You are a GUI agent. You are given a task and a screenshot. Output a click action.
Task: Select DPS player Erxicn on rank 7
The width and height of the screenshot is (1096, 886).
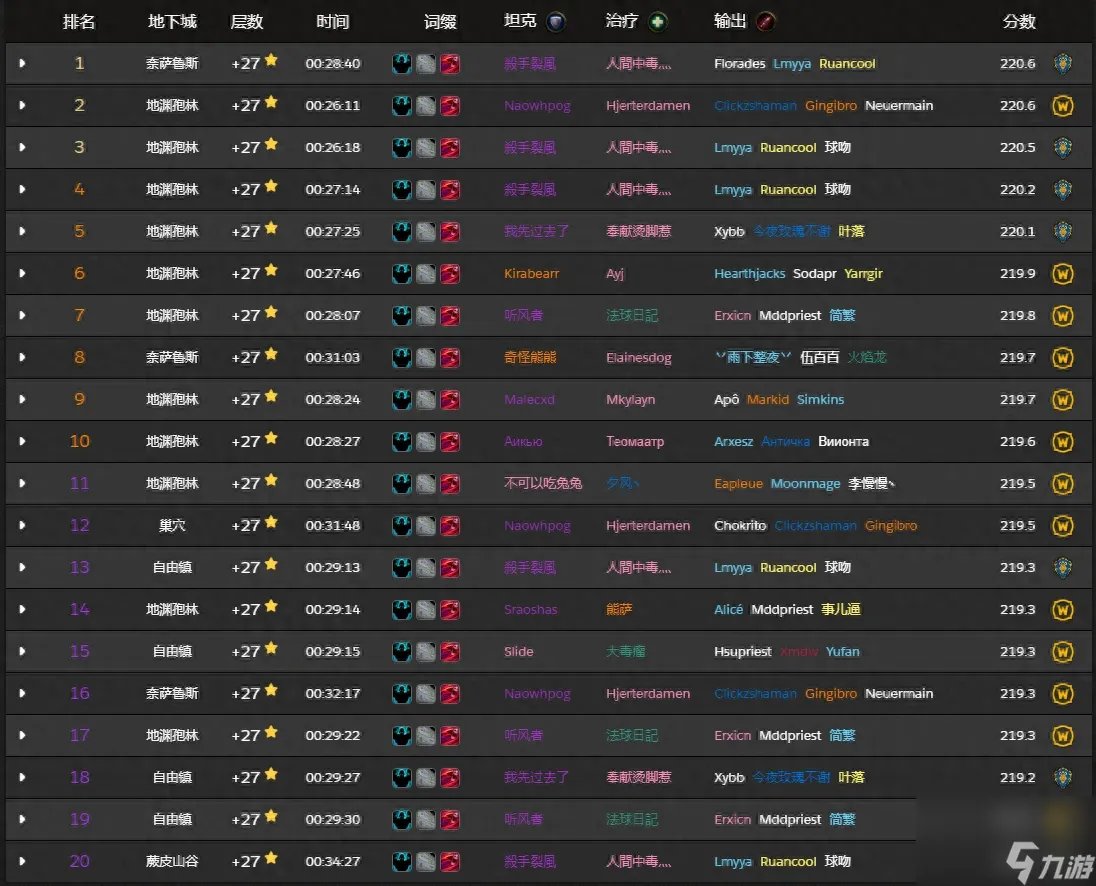pos(731,315)
